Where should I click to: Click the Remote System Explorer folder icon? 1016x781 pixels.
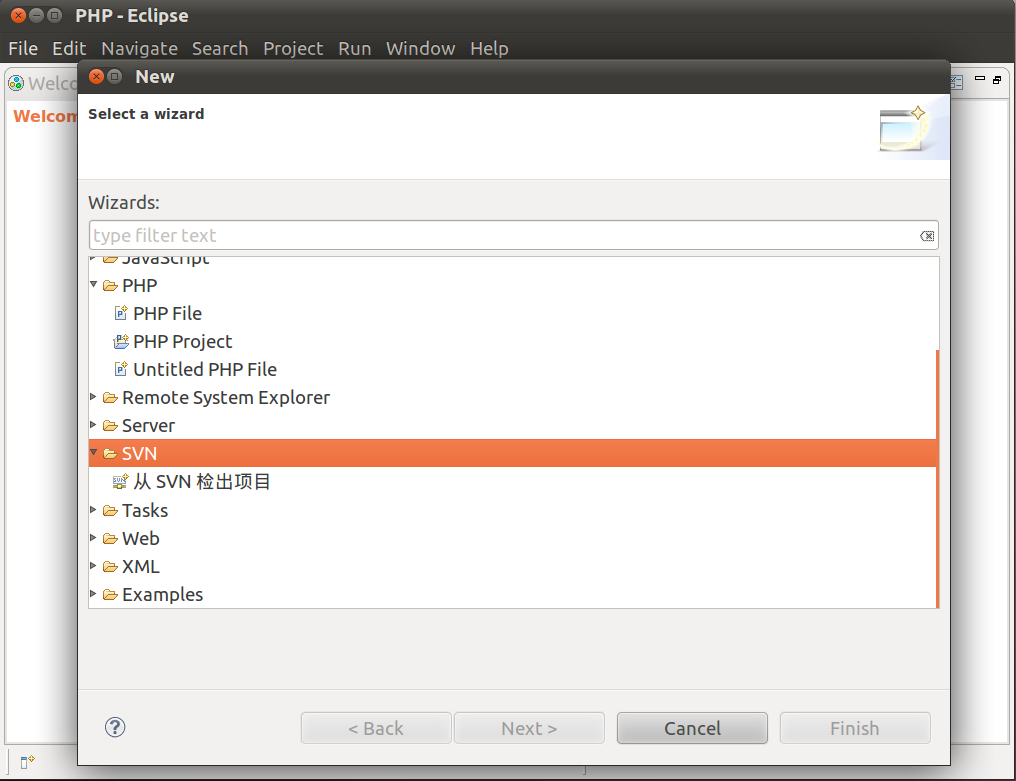(x=110, y=397)
